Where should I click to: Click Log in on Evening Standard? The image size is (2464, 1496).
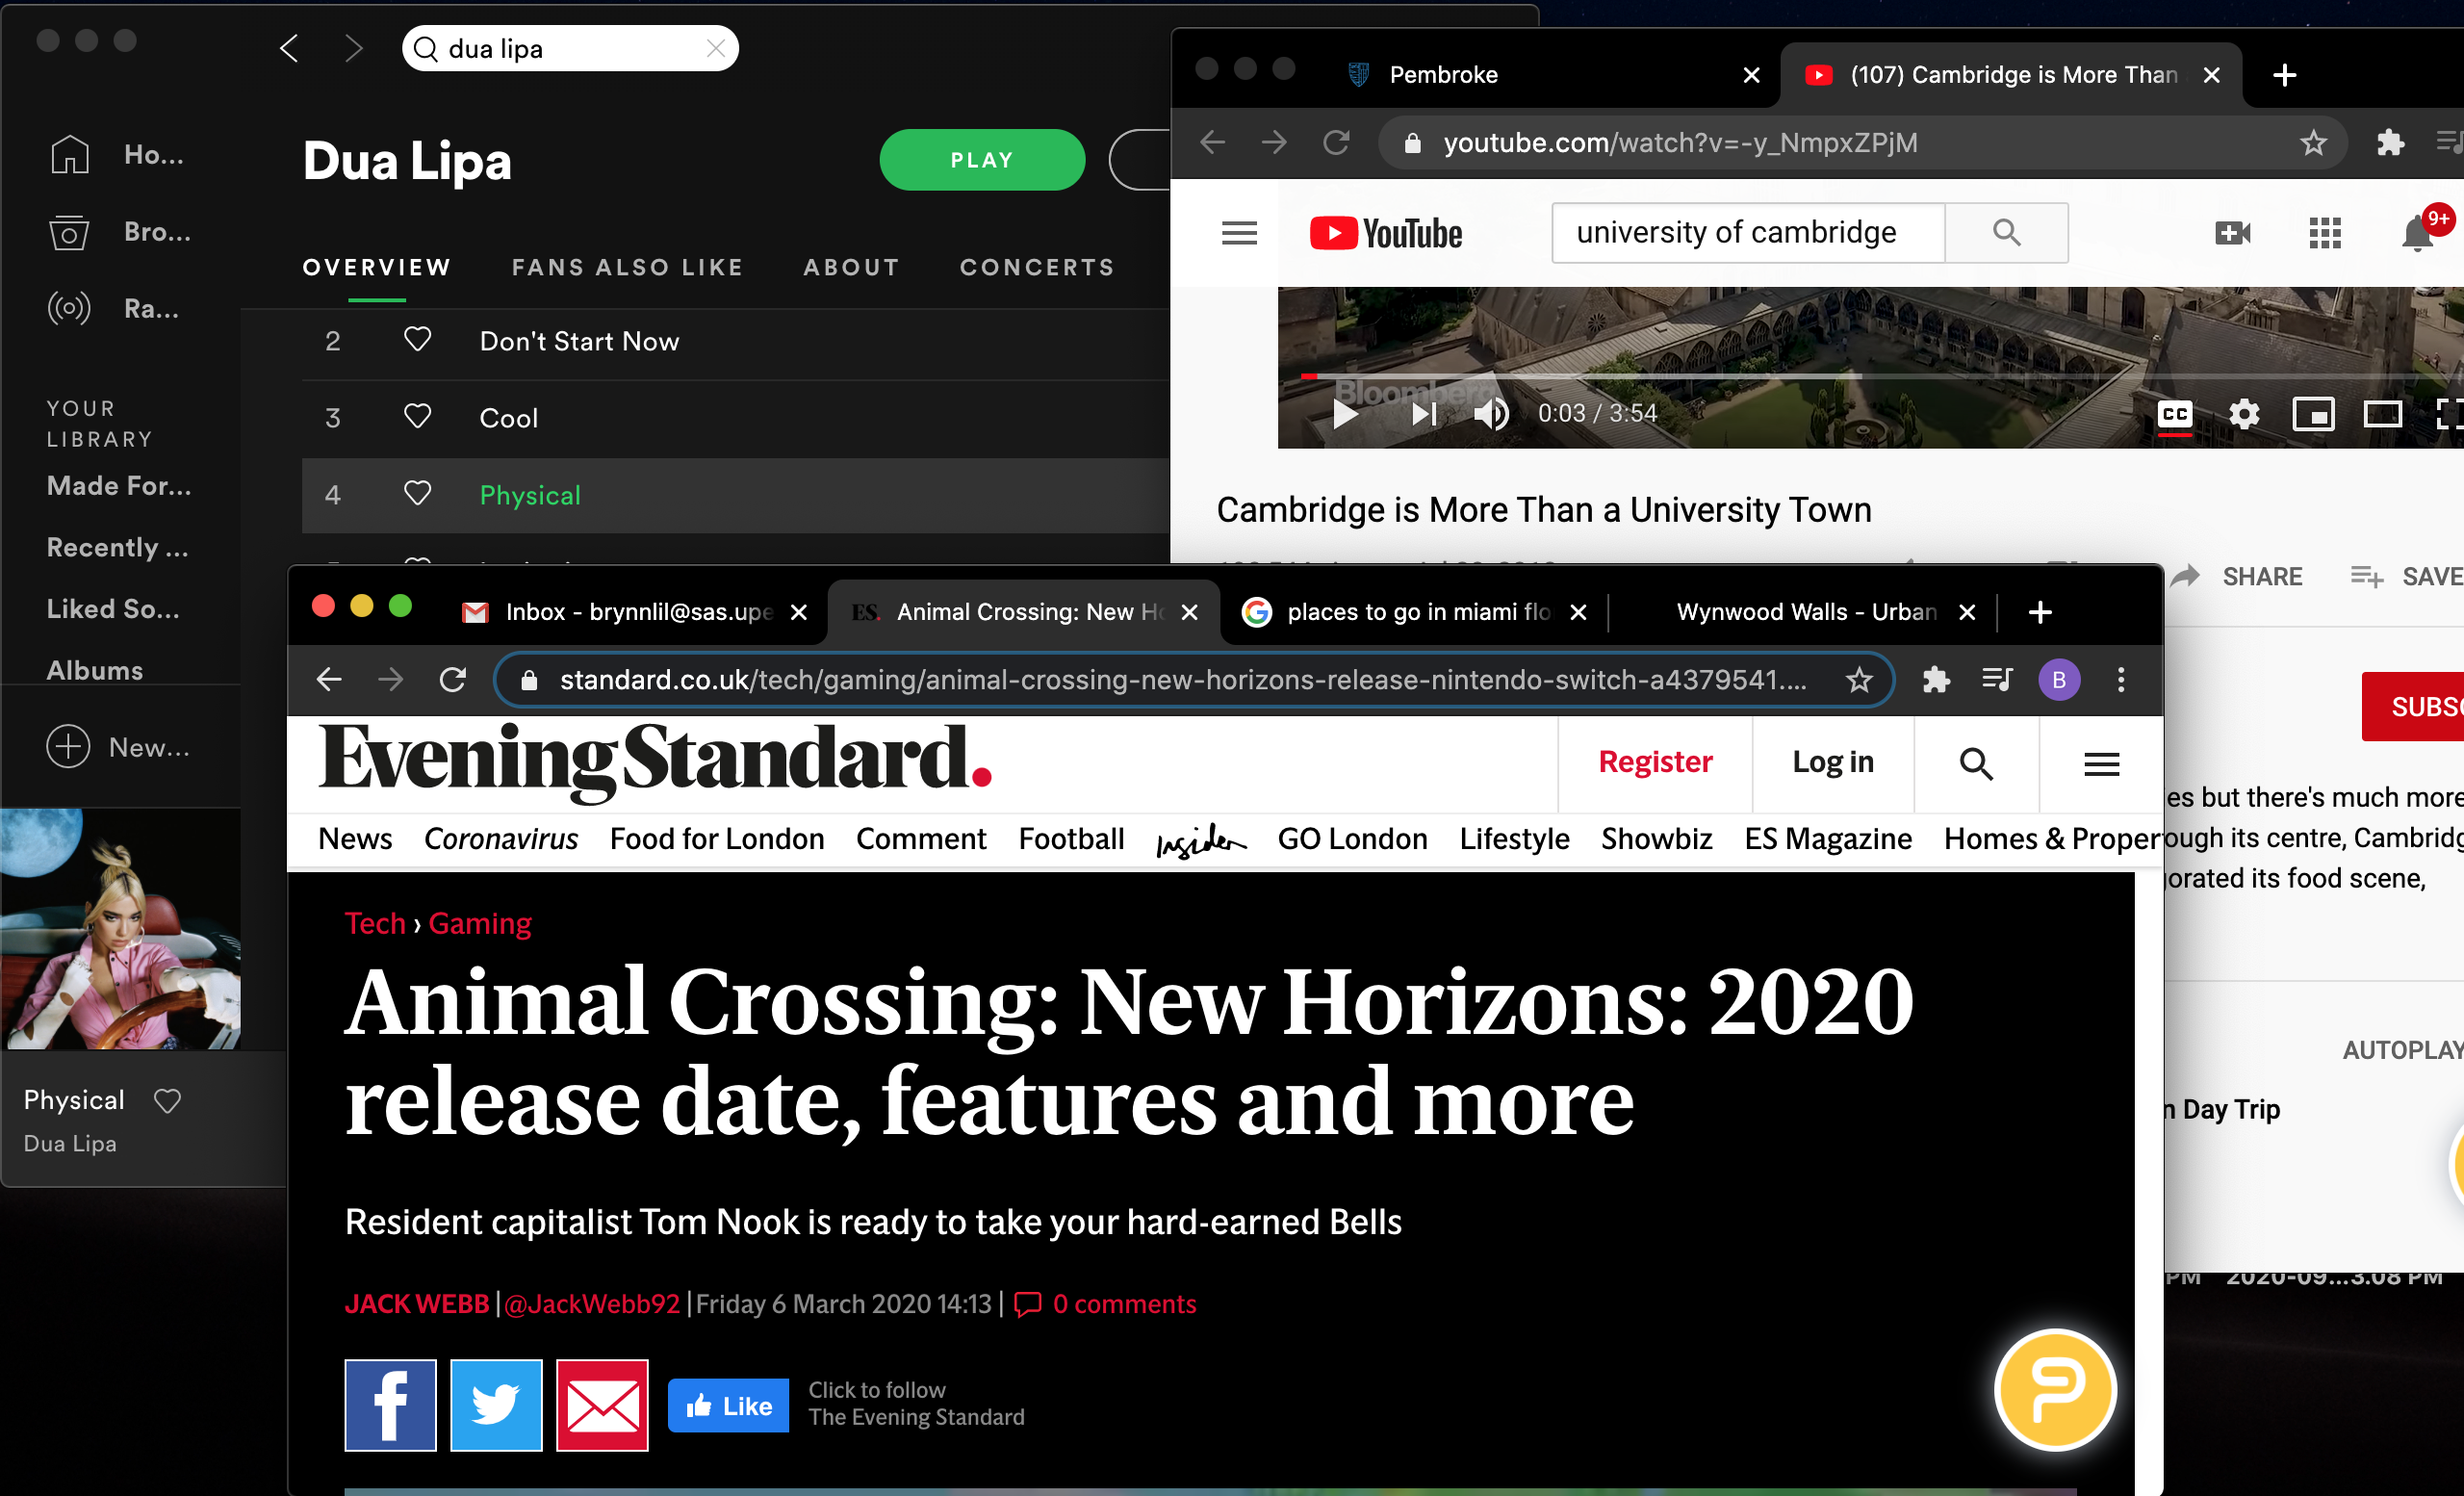(x=1833, y=762)
